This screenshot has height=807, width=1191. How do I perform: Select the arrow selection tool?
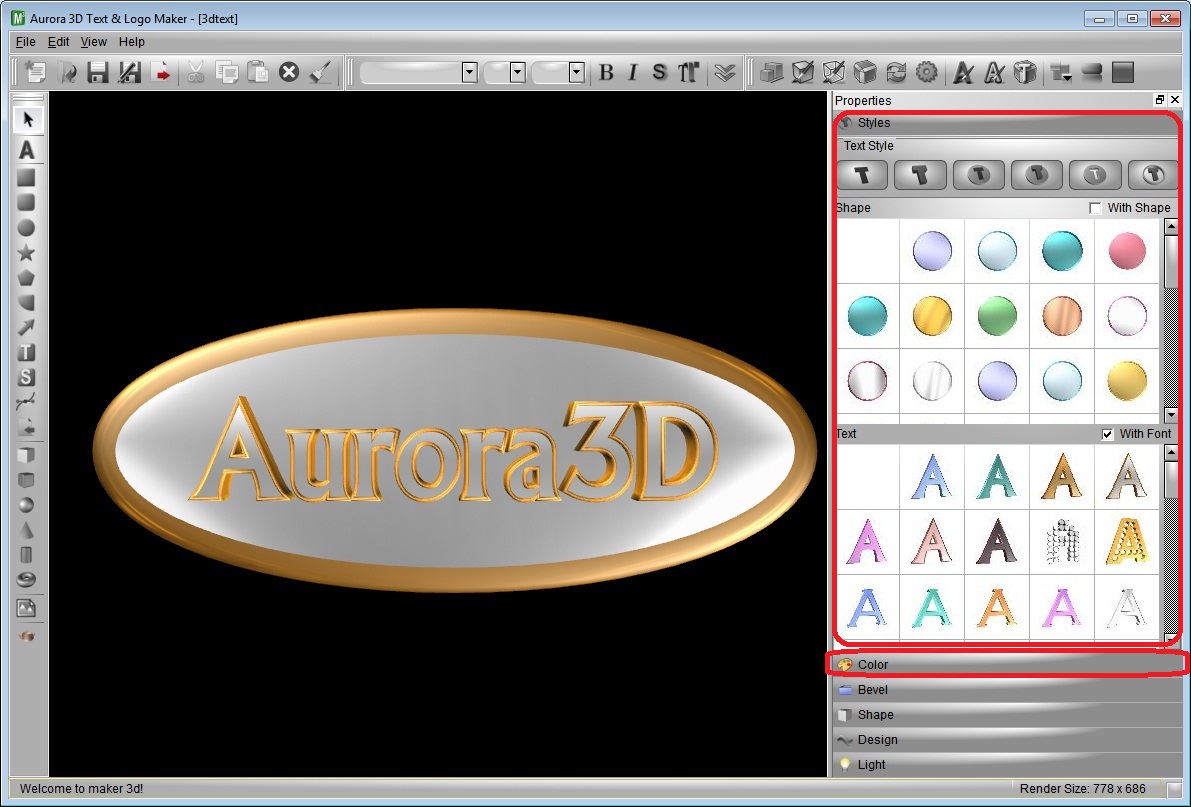(x=28, y=117)
